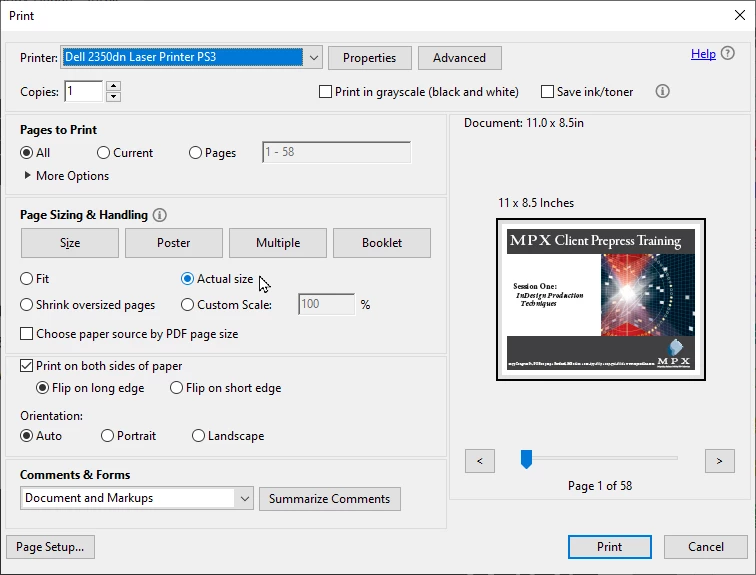Enable Print in grayscale checkbox
Viewport: 756px width, 575px height.
click(325, 92)
